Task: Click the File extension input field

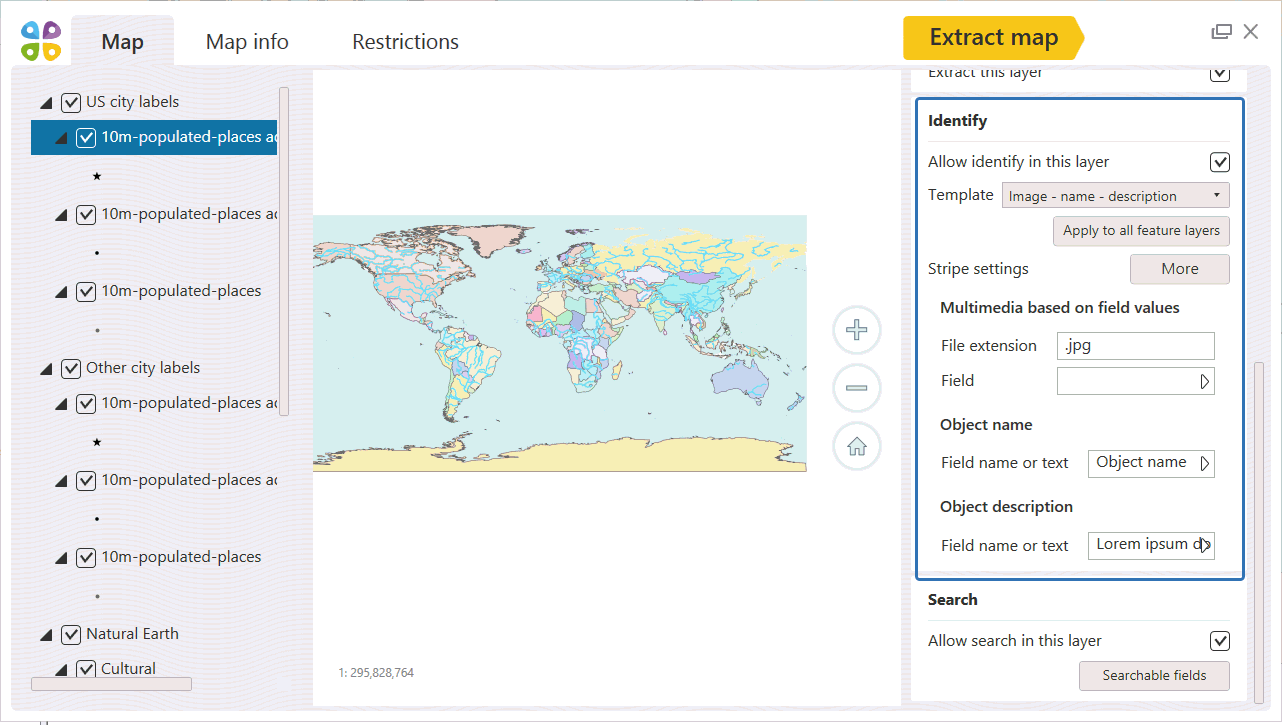Action: pyautogui.click(x=1135, y=346)
